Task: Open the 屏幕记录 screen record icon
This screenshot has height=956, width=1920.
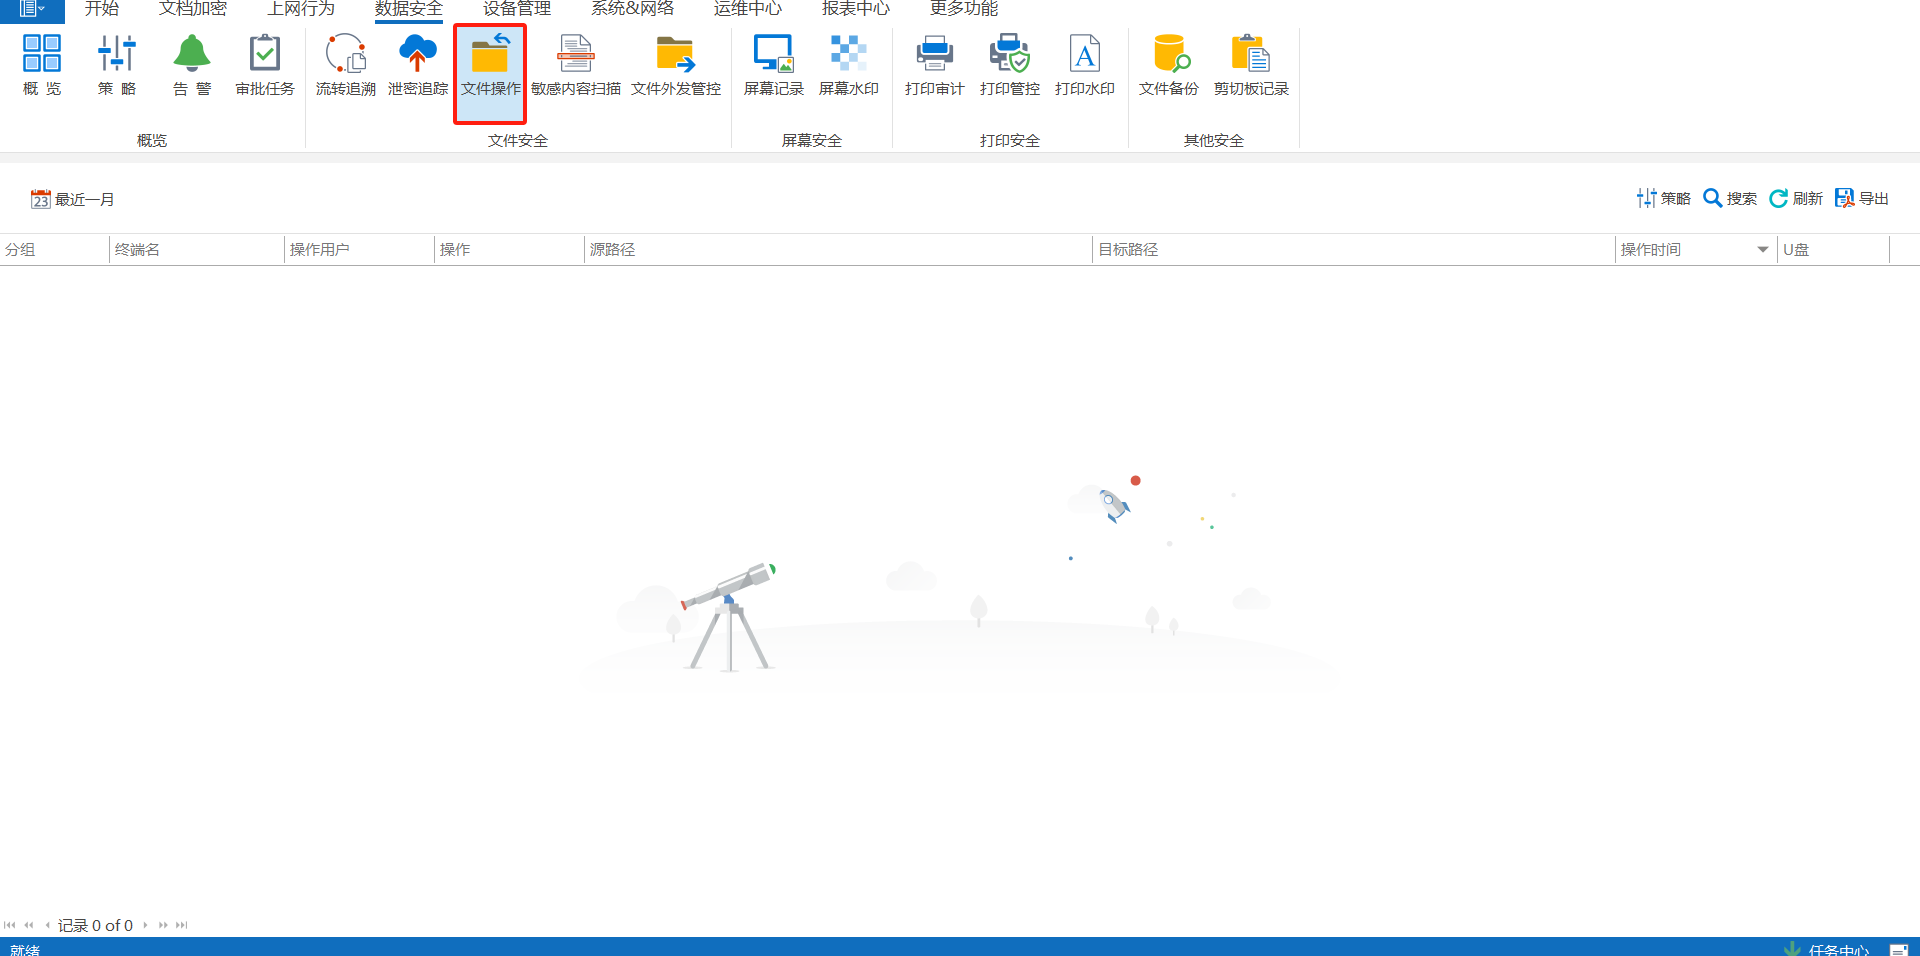Action: pos(774,65)
